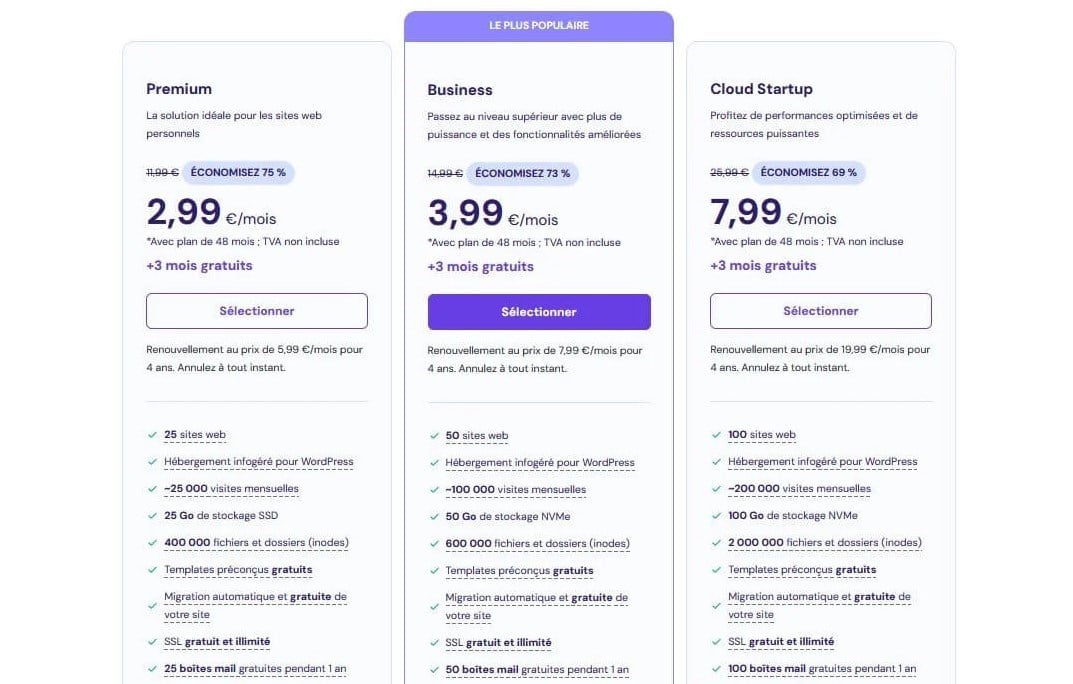Click '~100 000 visites mensuelles' feature
Screen dimensions: 1073x684
[x=515, y=490]
